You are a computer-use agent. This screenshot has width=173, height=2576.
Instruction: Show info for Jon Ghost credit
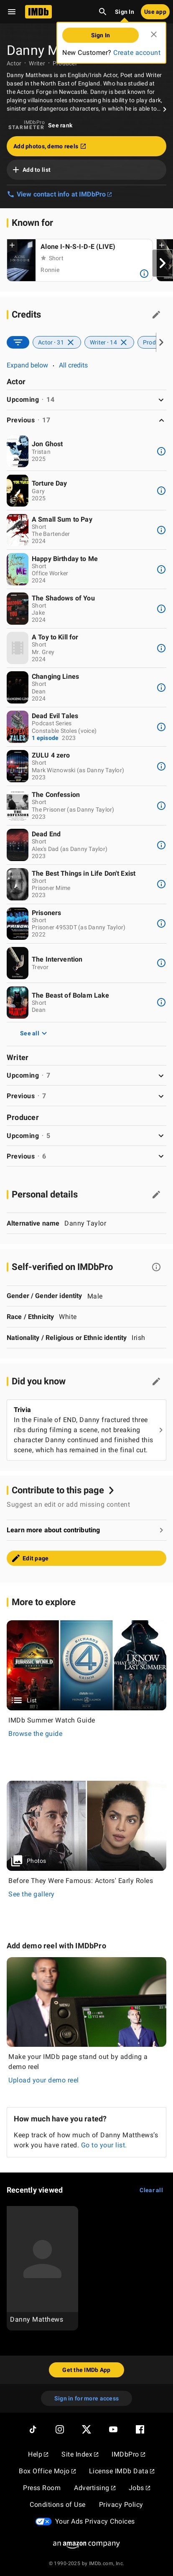161,451
